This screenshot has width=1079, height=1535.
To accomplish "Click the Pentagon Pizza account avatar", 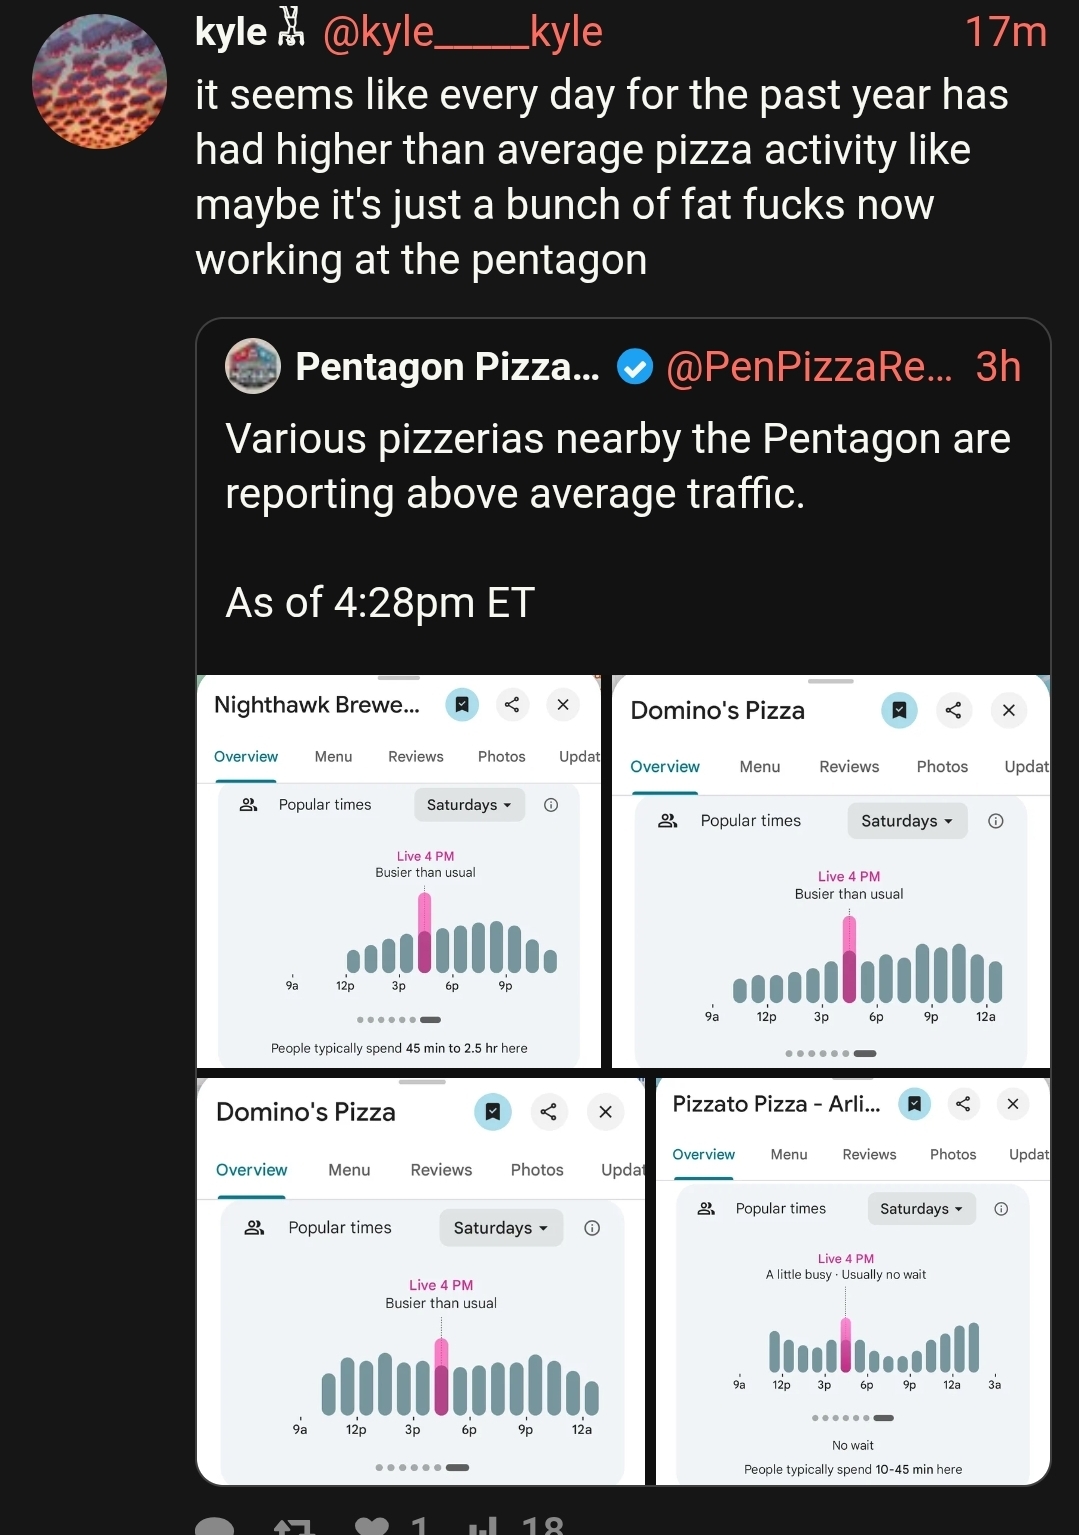I will coord(253,366).
